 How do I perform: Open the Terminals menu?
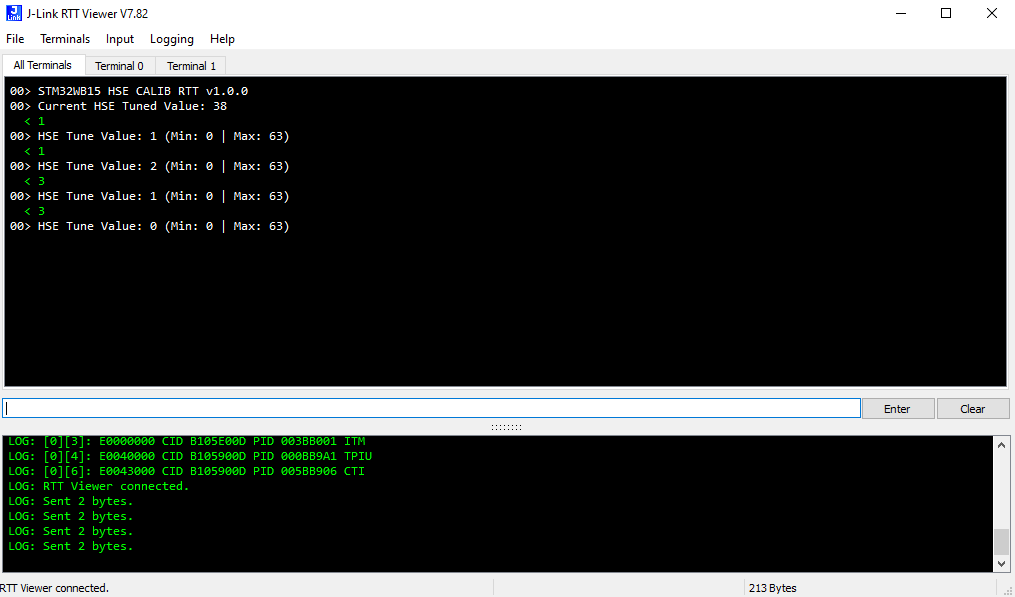[65, 39]
